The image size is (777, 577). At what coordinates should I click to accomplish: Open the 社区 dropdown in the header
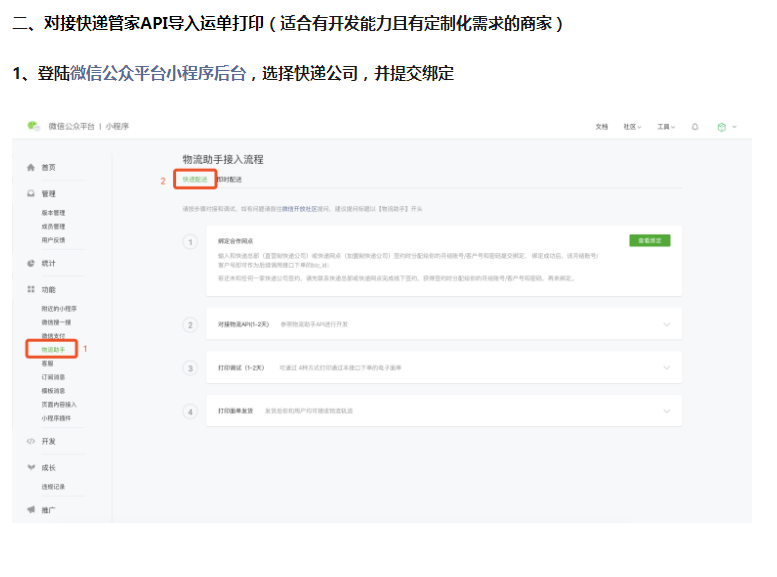click(x=632, y=127)
